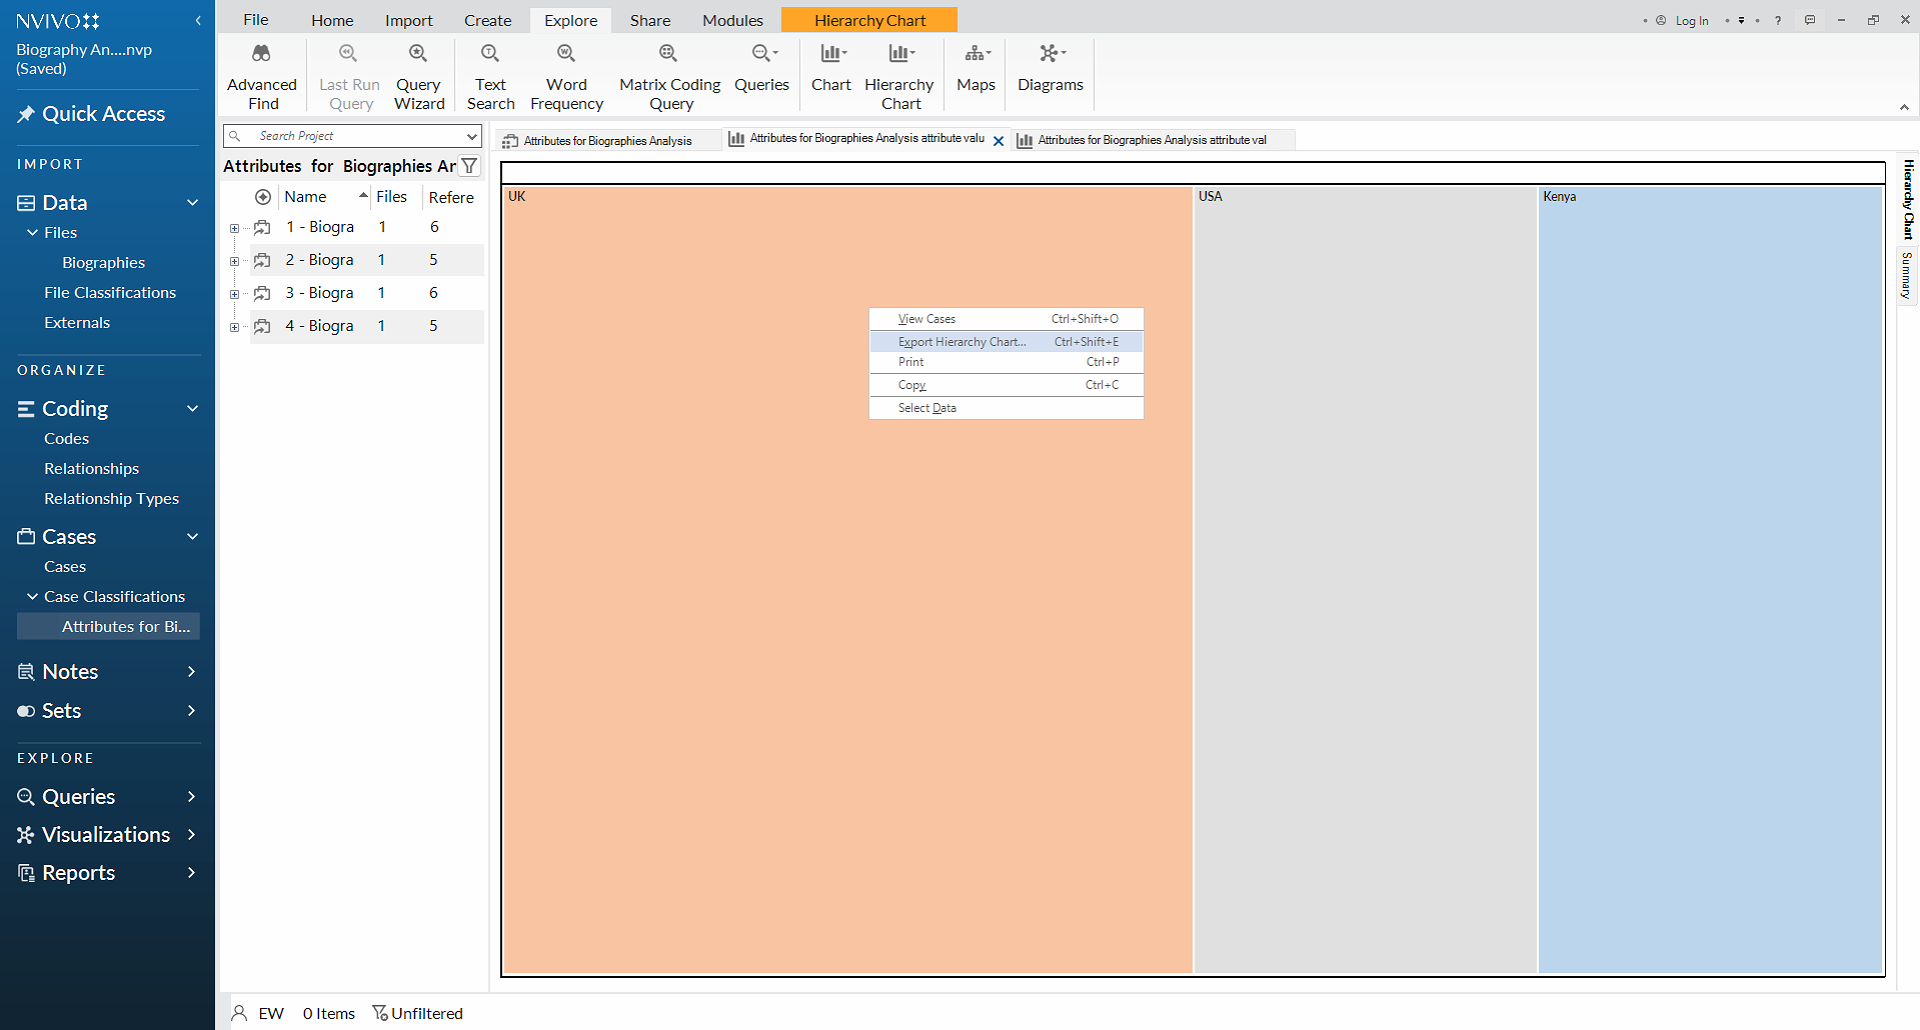1920x1030 pixels.
Task: Open Advanced Find binoculars tool
Action: (261, 76)
